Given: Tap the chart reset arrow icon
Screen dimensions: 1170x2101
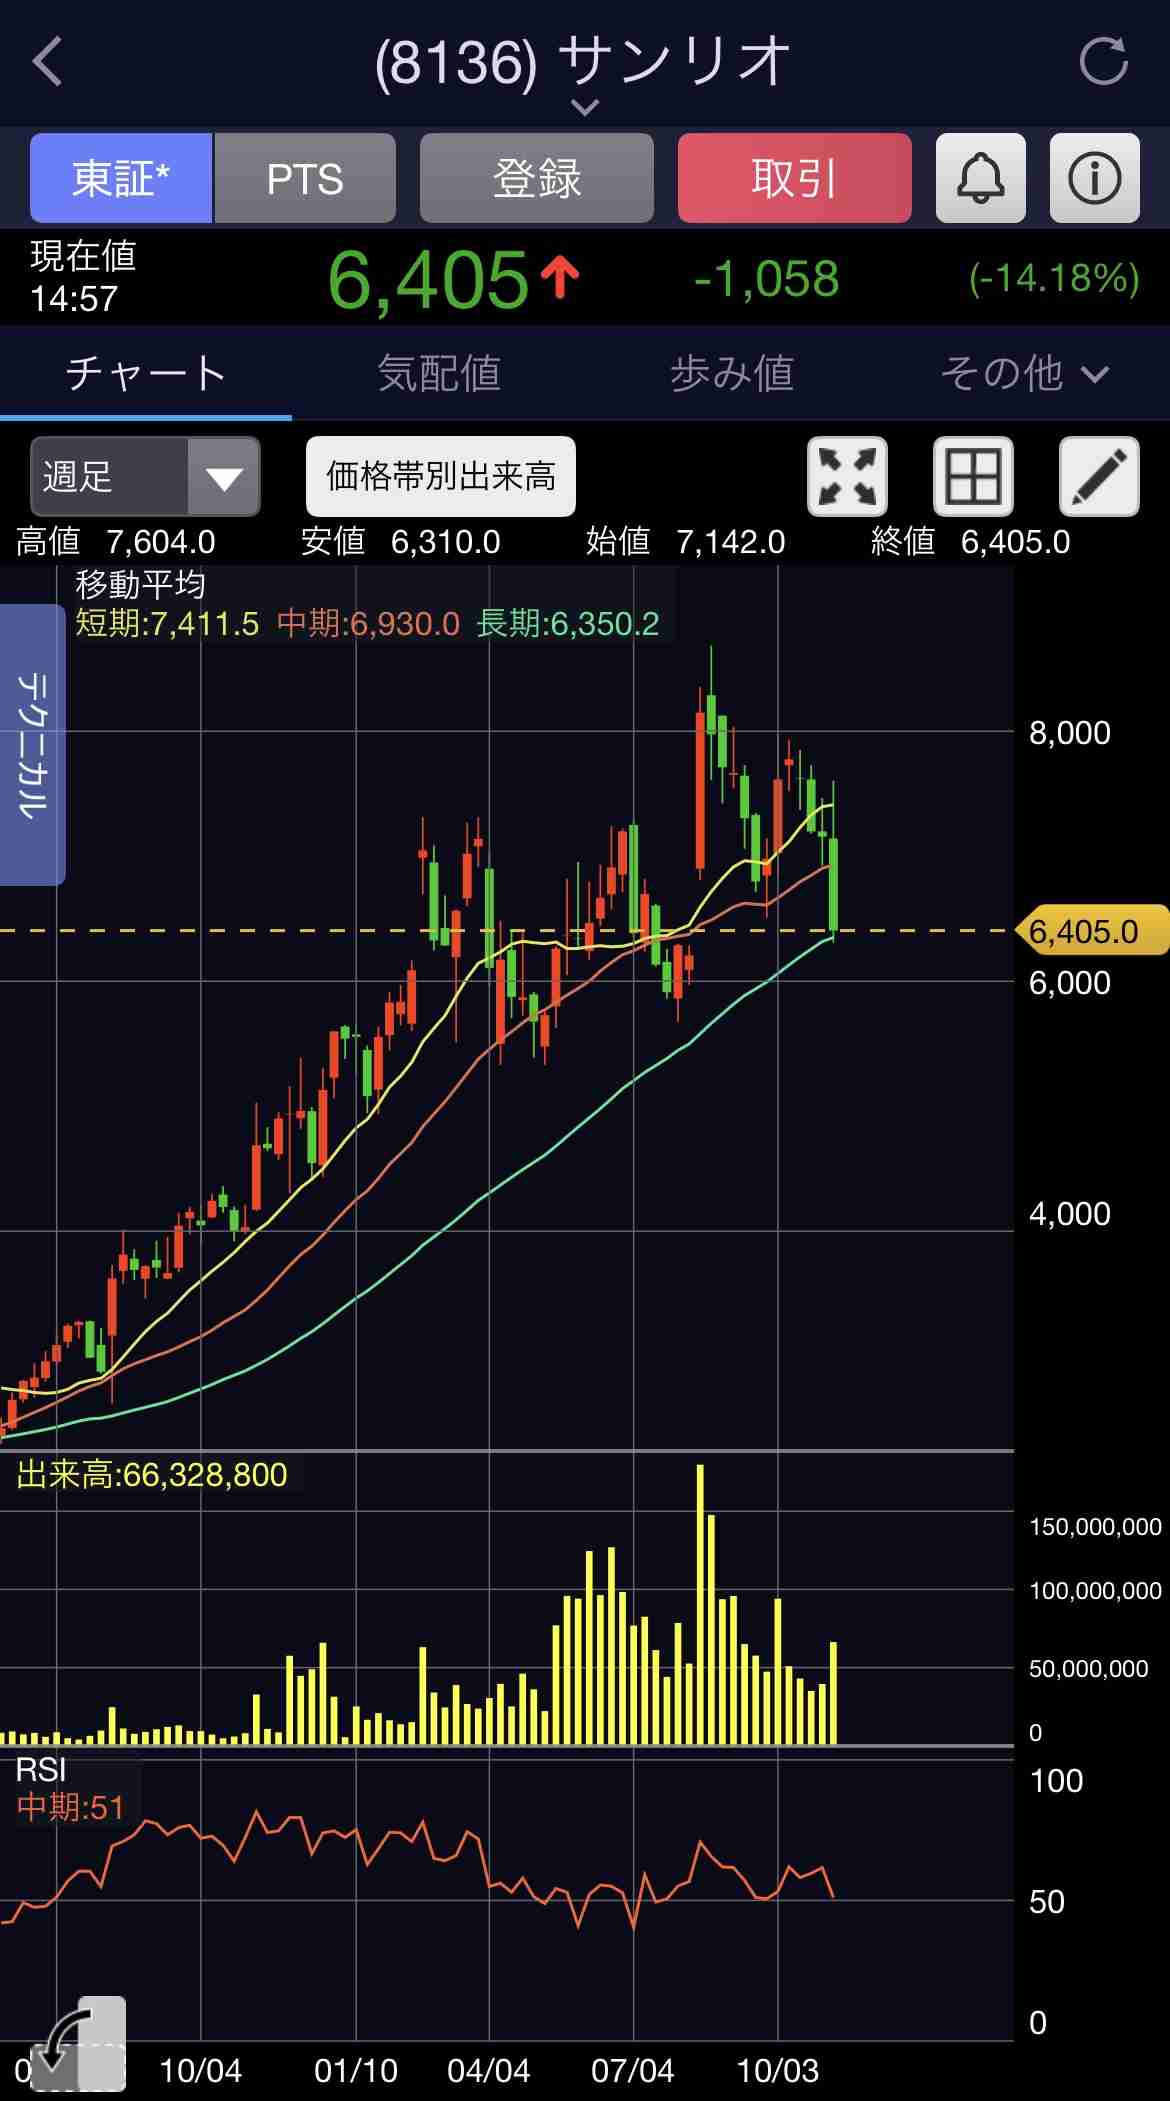Looking at the screenshot, I should click(78, 2045).
